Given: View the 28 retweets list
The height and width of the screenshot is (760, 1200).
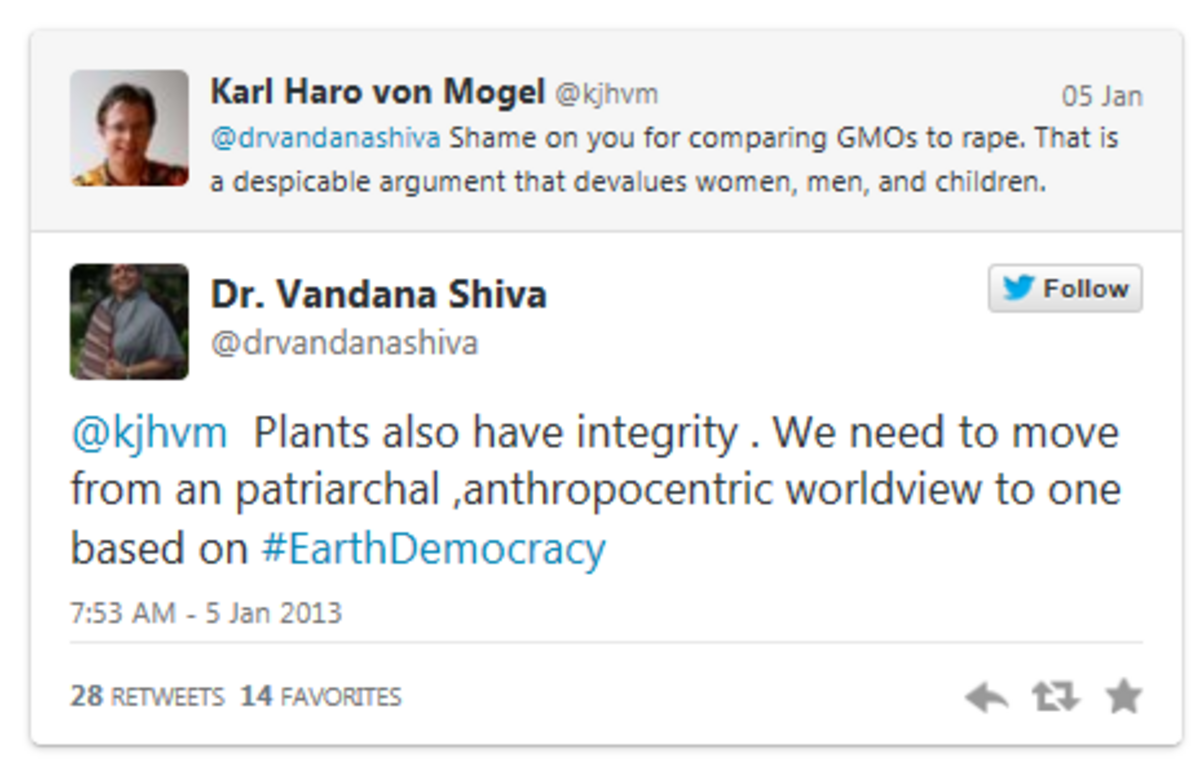Looking at the screenshot, I should pos(147,696).
